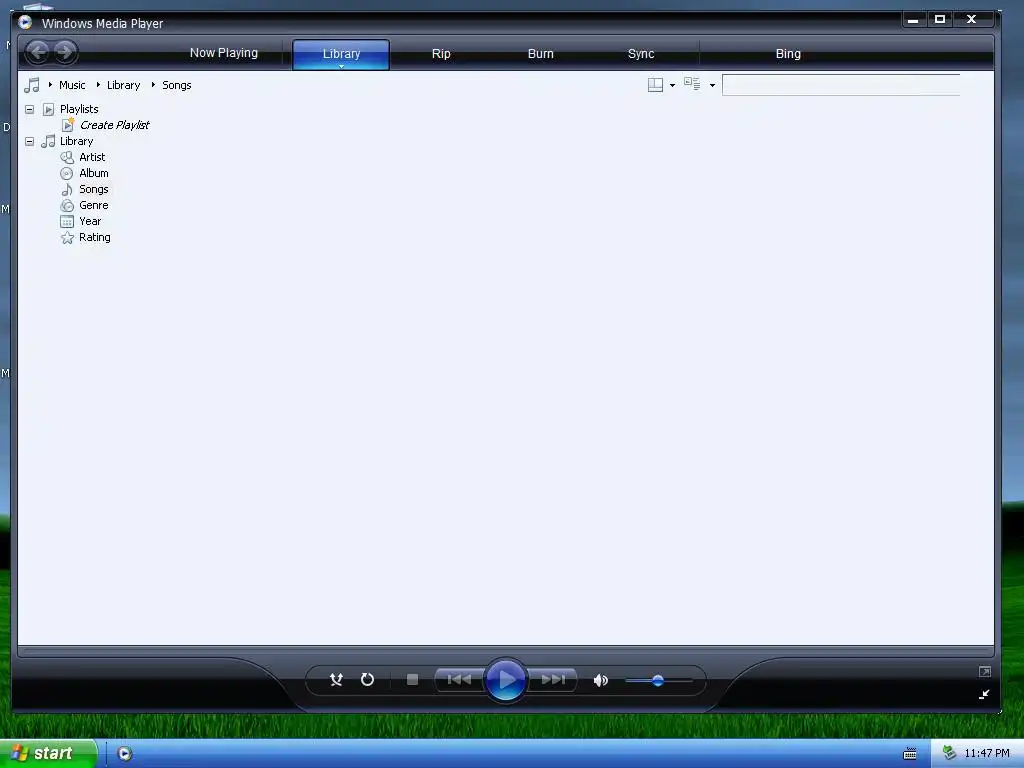Switch to the Burn tab
This screenshot has width=1024, height=768.
pyautogui.click(x=540, y=54)
